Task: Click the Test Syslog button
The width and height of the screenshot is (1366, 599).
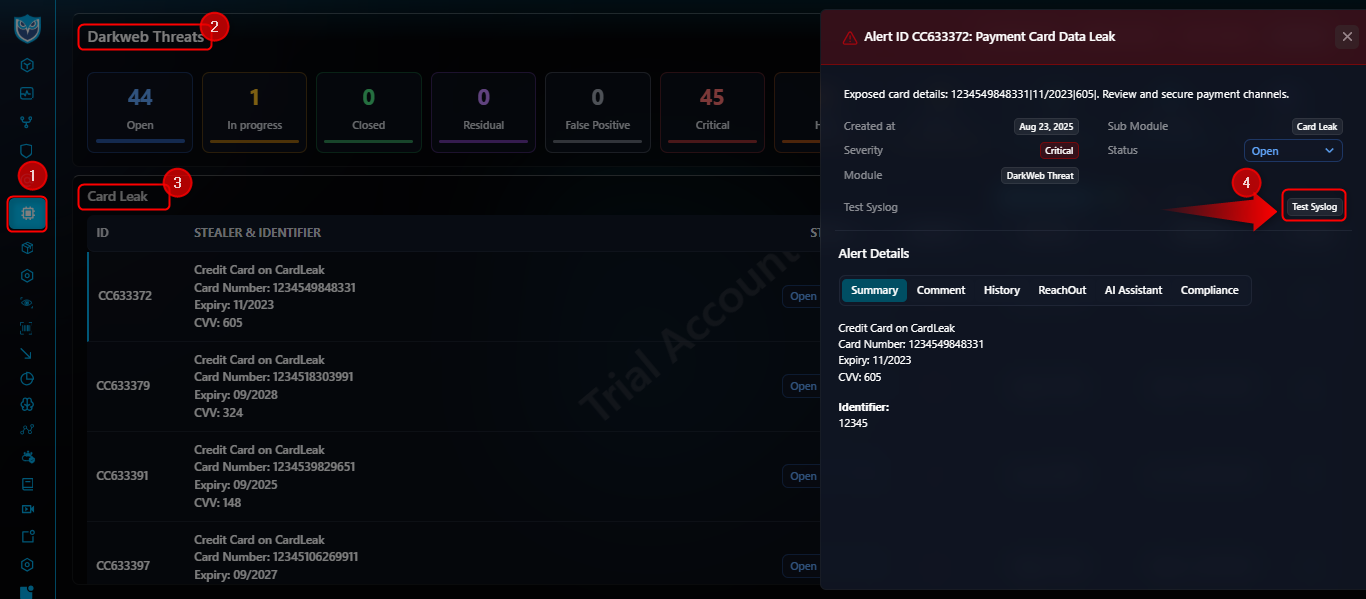Action: coord(1314,207)
